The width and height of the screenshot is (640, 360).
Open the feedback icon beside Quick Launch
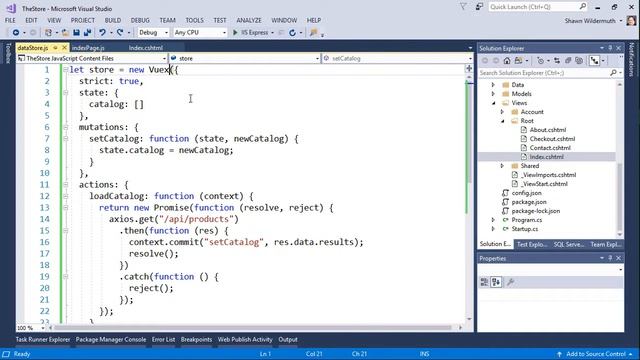click(x=479, y=7)
